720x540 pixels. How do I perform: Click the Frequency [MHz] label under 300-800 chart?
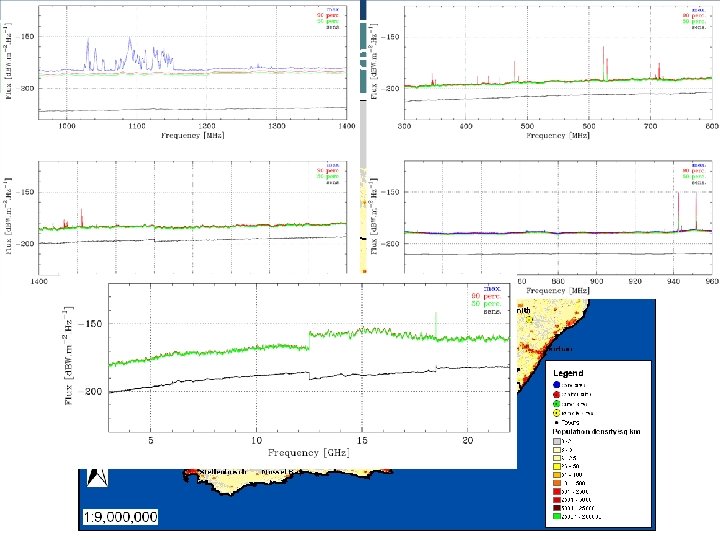tap(558, 135)
